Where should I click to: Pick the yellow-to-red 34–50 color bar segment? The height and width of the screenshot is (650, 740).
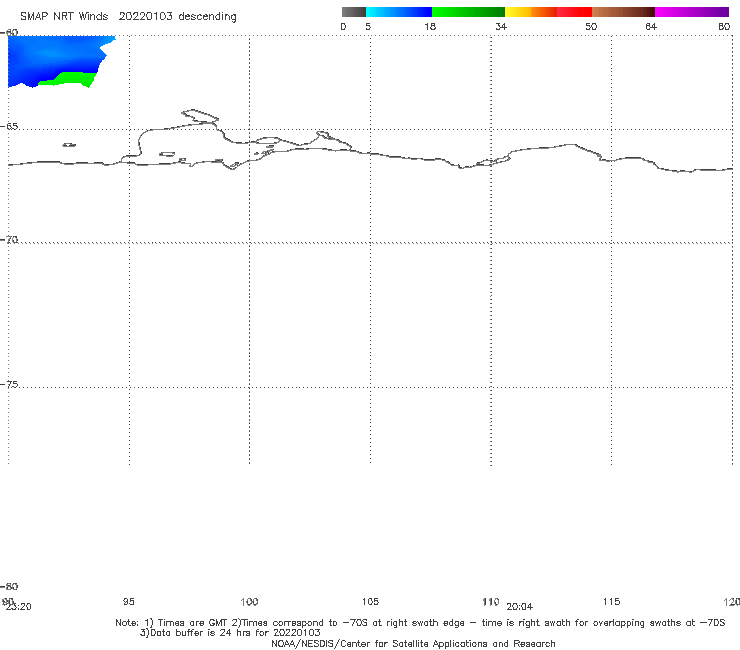pos(548,12)
